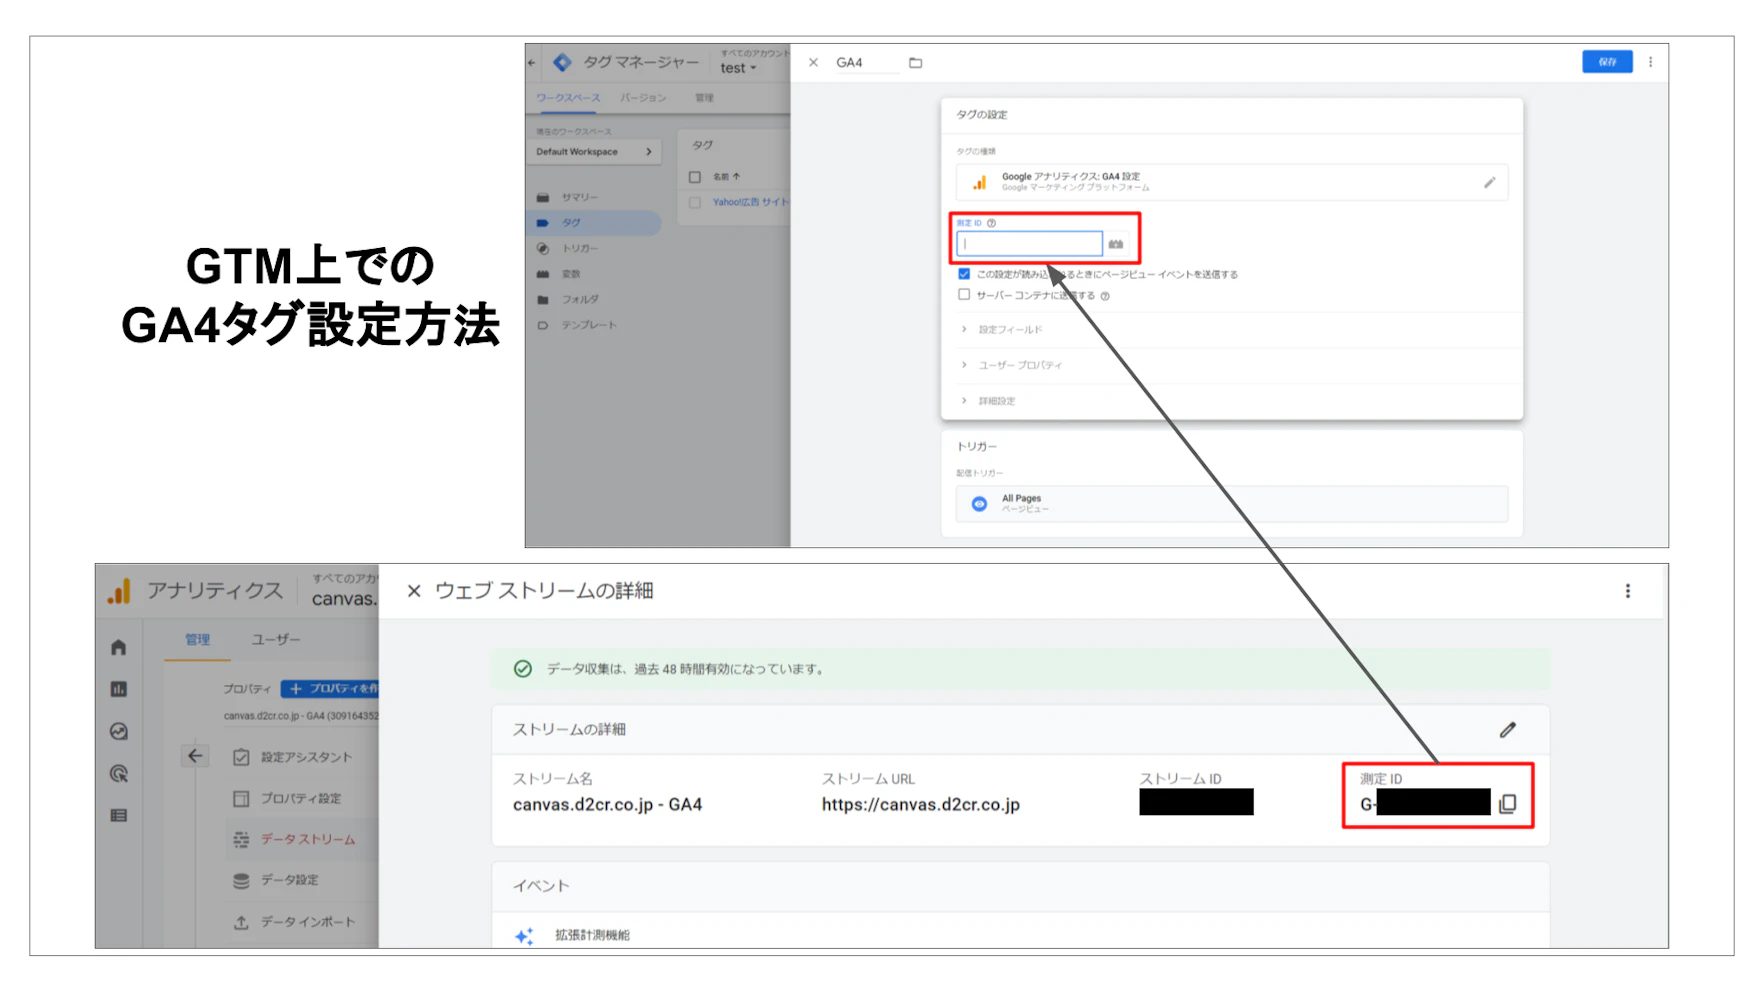Click the Analytics logo icon

(x=119, y=591)
